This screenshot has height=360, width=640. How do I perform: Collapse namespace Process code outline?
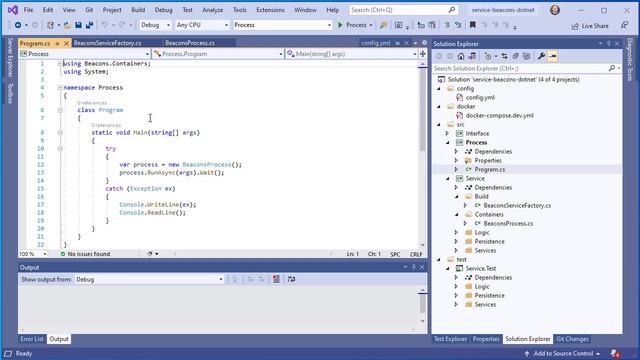pos(60,87)
